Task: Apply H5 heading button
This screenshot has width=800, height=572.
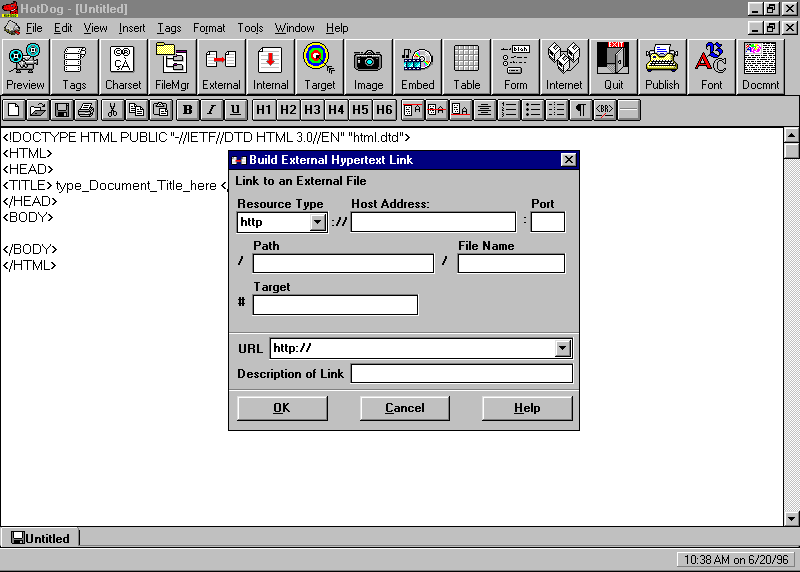Action: coord(360,110)
